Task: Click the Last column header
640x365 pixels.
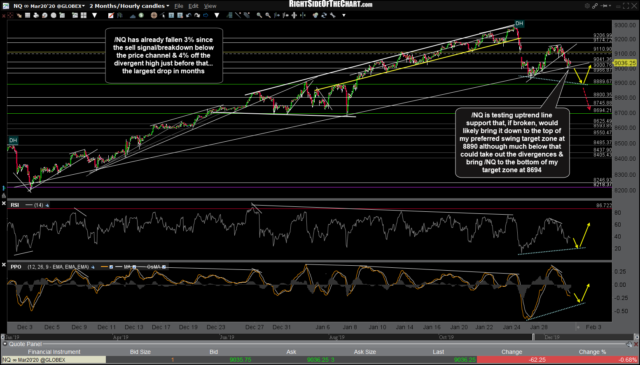Action: (438, 352)
